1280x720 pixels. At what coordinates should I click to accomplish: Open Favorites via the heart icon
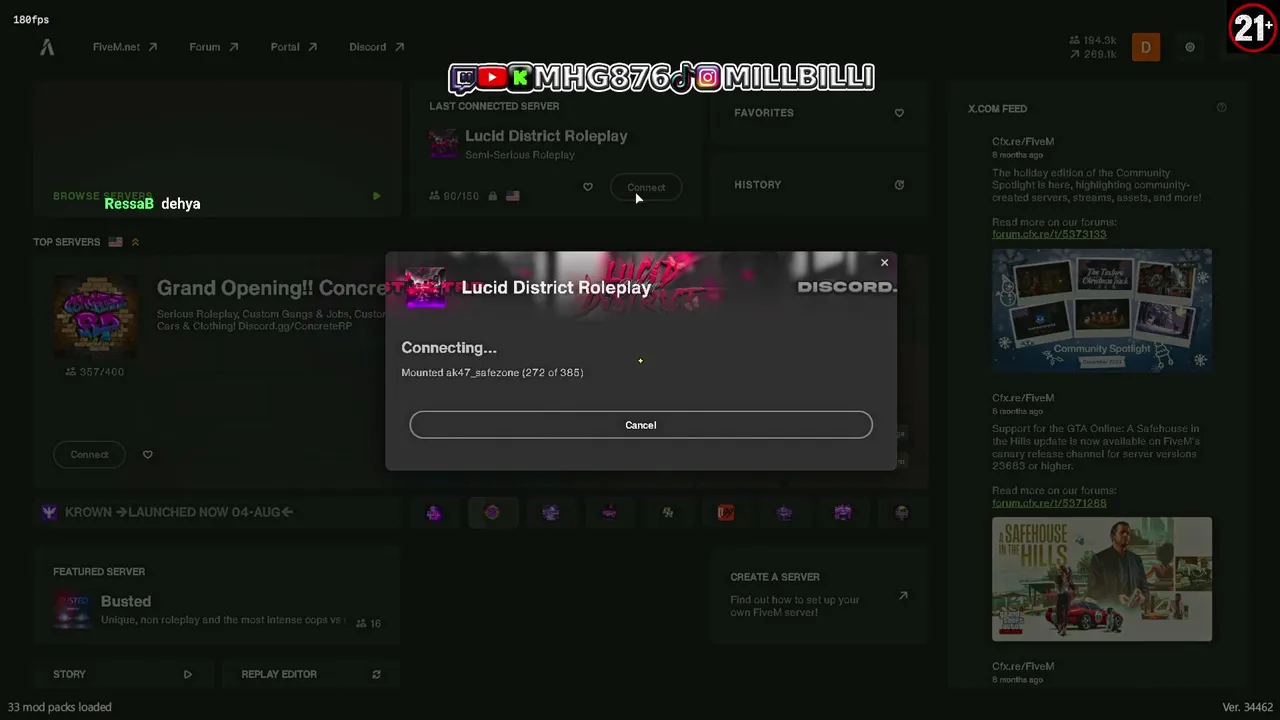(899, 113)
